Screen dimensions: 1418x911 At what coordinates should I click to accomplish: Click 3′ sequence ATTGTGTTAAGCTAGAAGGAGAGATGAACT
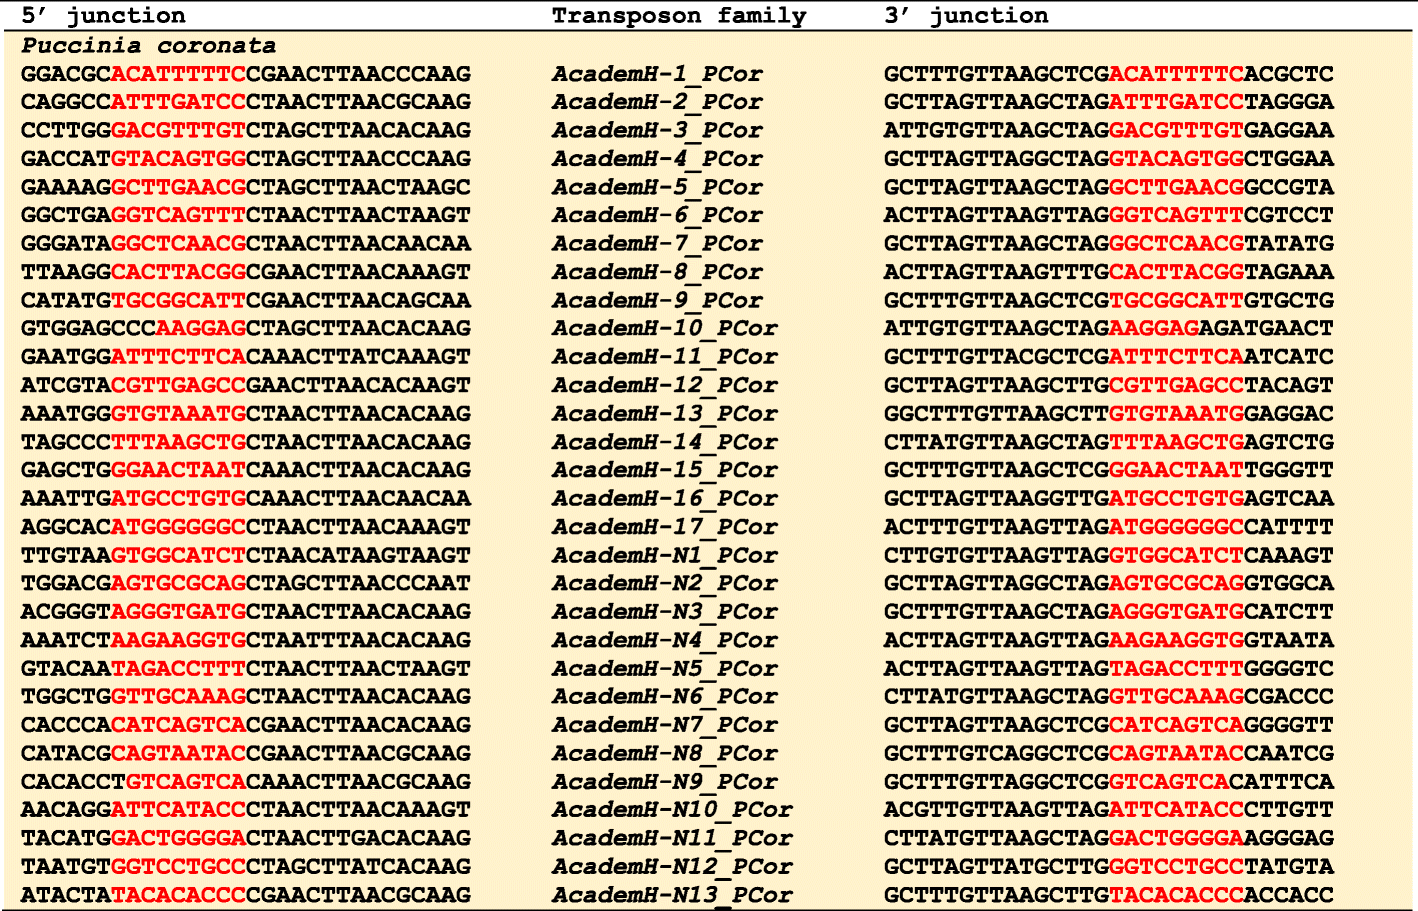point(1109,328)
